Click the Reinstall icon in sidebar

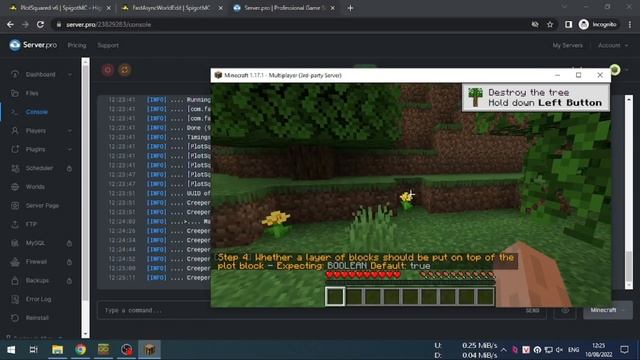click(x=15, y=318)
